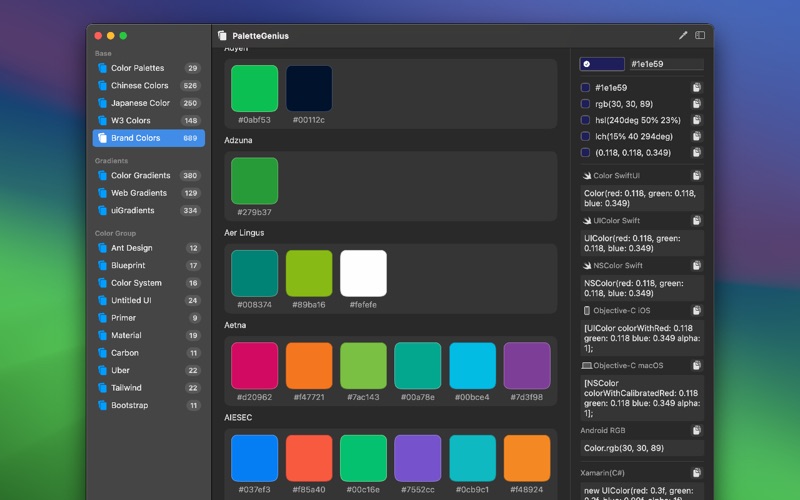Copy the Xamarin(C#) code

click(x=696, y=472)
